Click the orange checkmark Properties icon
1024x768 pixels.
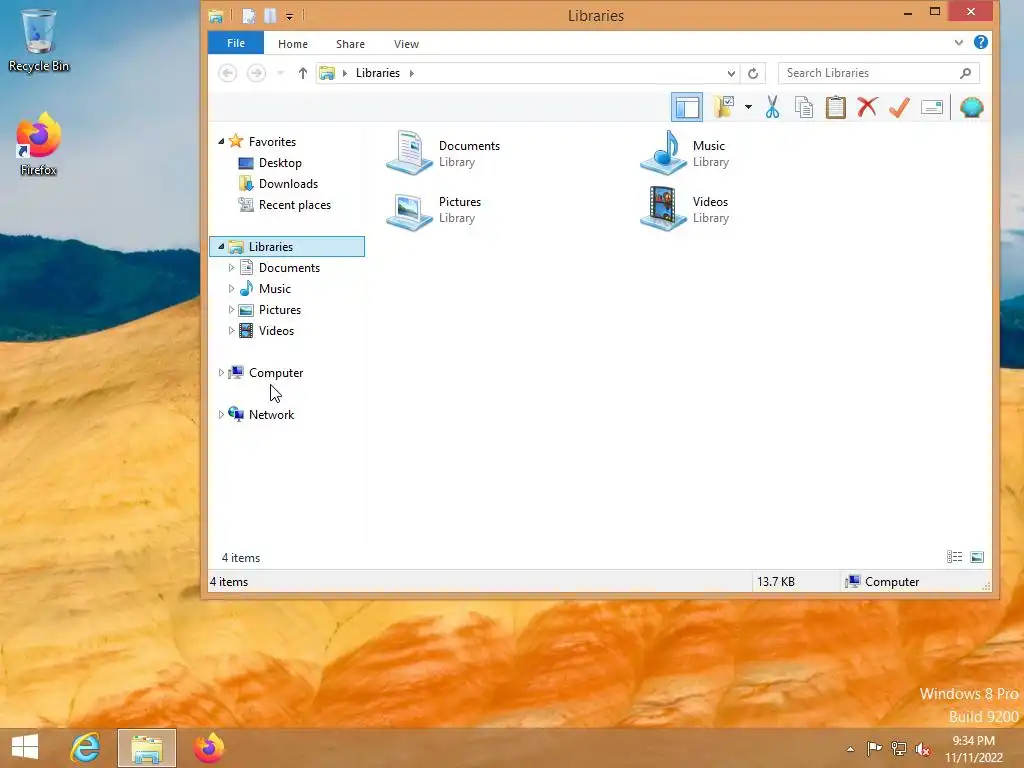click(899, 107)
